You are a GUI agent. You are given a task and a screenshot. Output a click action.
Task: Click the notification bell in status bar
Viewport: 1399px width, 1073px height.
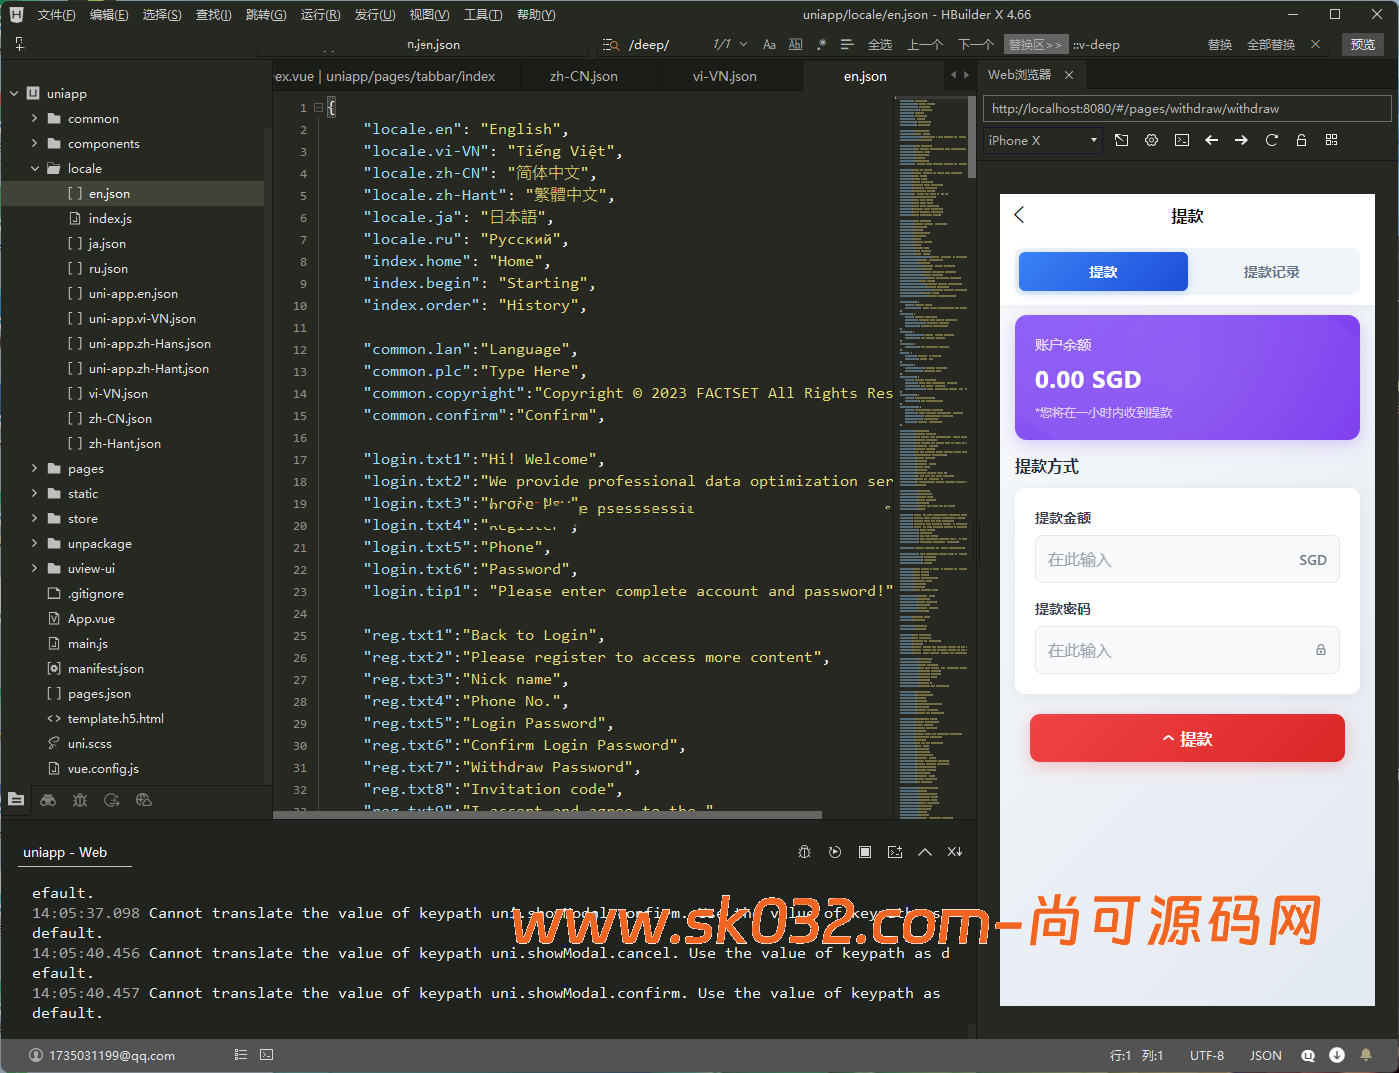(1366, 1055)
